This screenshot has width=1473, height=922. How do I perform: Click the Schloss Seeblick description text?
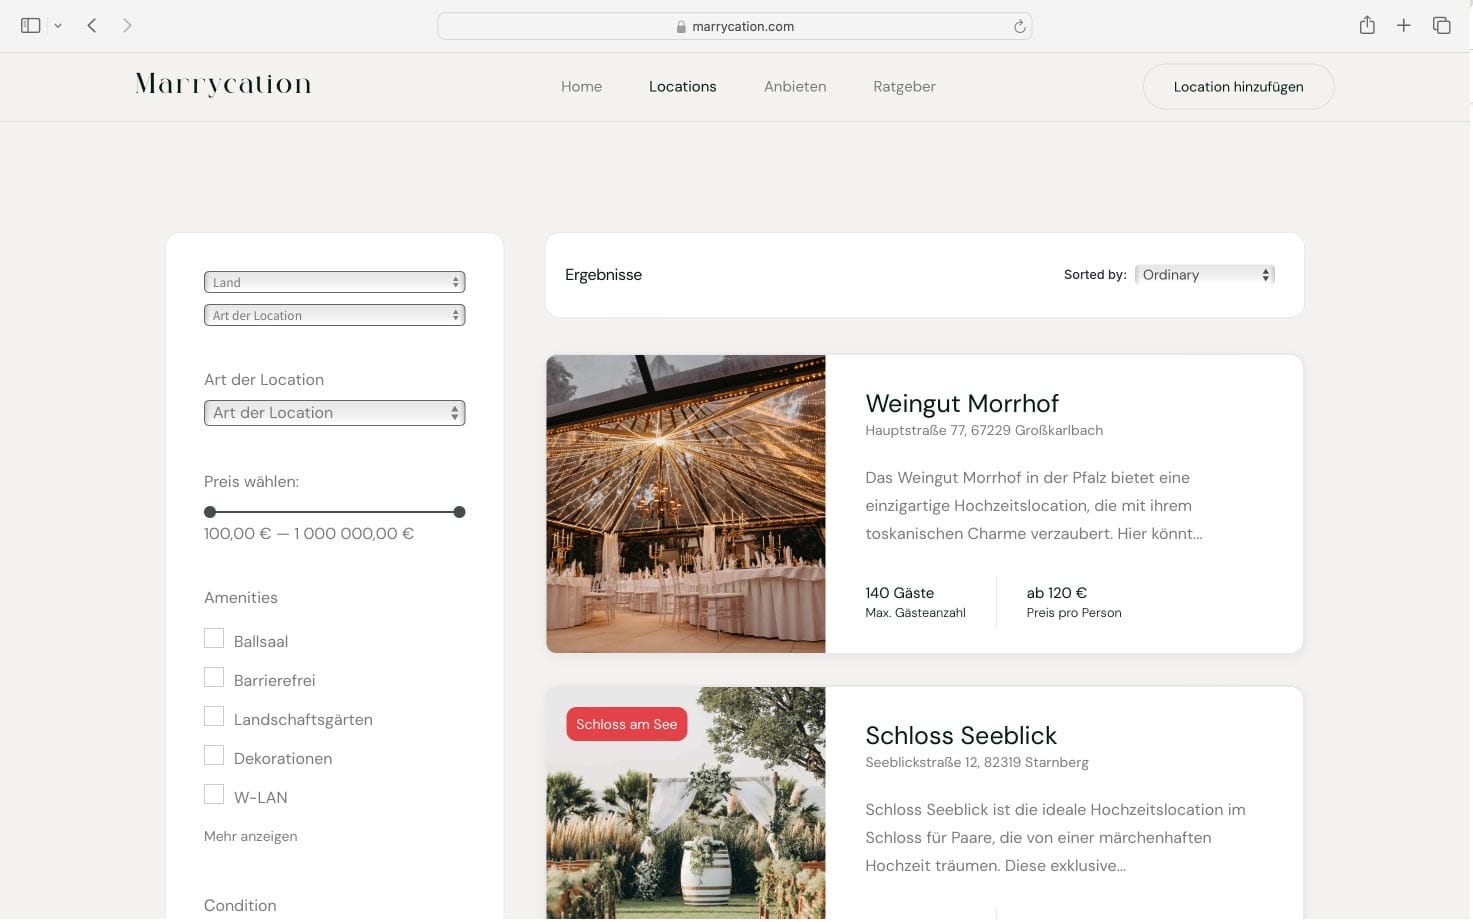(1055, 838)
